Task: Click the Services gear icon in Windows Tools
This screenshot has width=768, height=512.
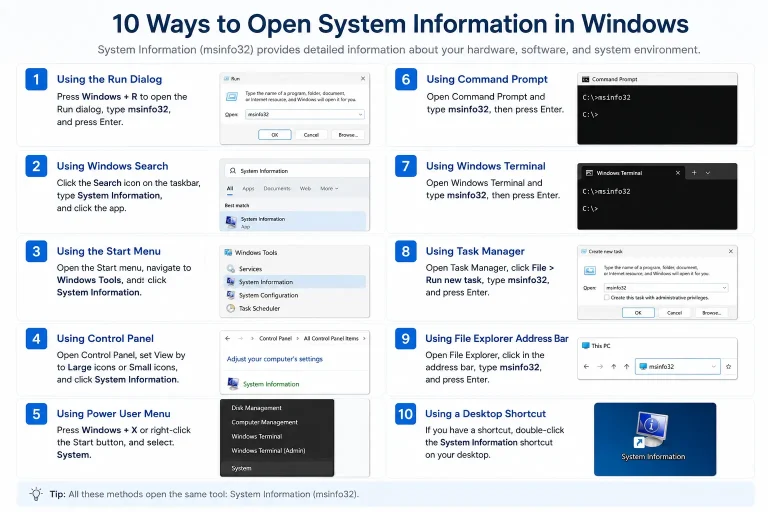Action: click(x=231, y=268)
